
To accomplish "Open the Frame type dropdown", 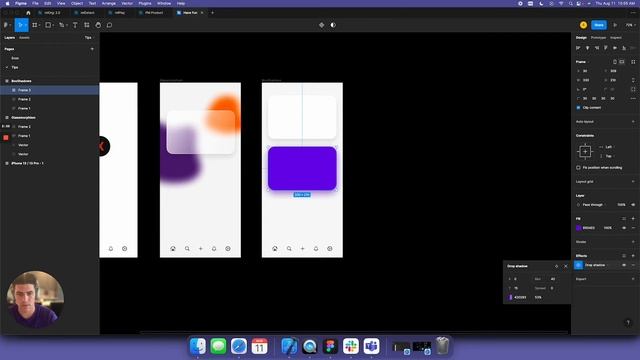I will tap(582, 62).
